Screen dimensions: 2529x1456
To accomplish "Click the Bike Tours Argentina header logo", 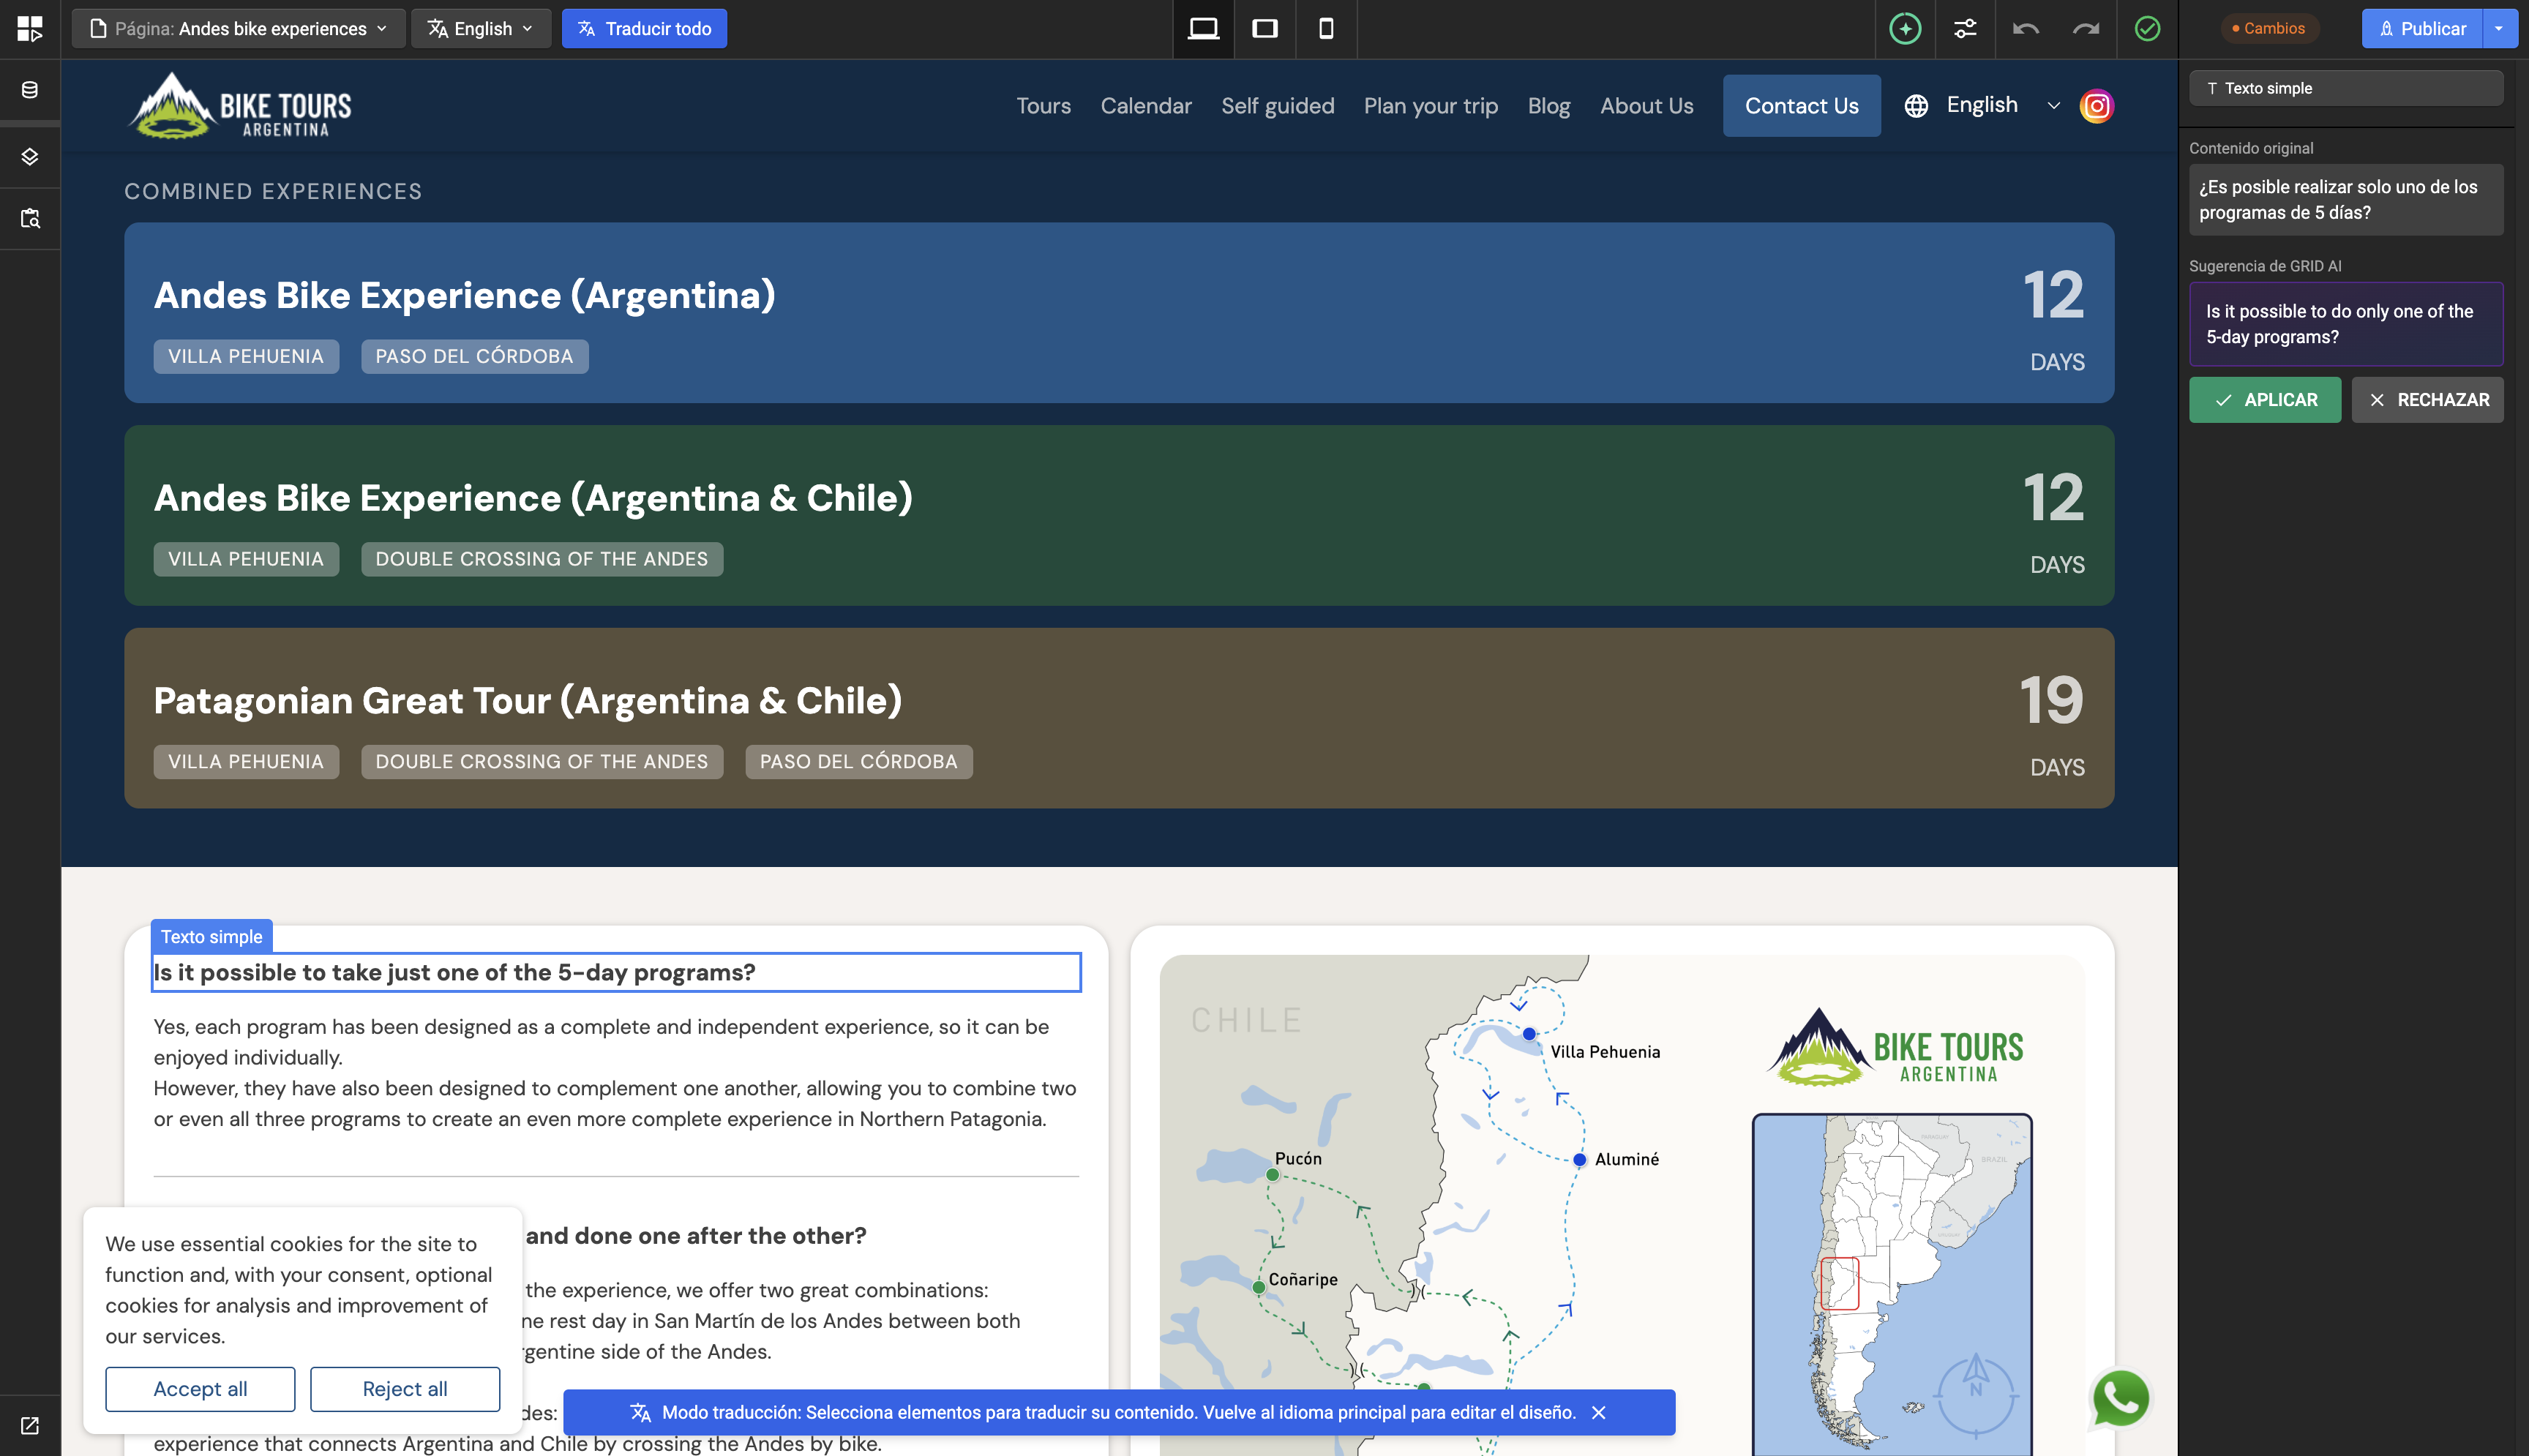I will (240, 105).
